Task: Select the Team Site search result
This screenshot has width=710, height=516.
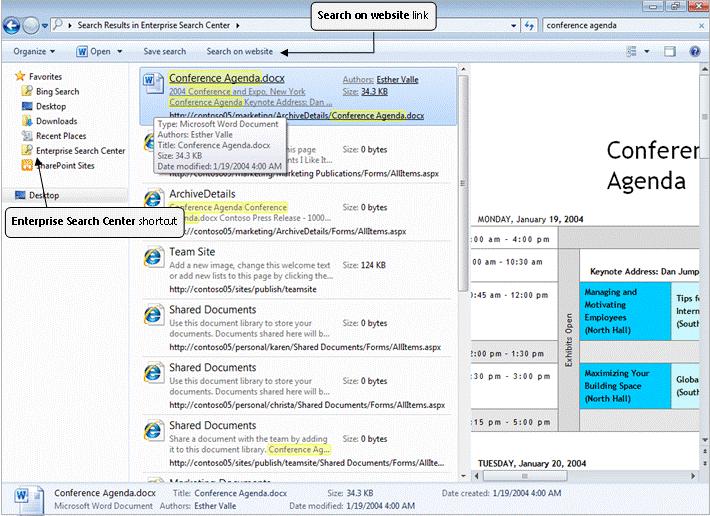Action: click(x=297, y=270)
